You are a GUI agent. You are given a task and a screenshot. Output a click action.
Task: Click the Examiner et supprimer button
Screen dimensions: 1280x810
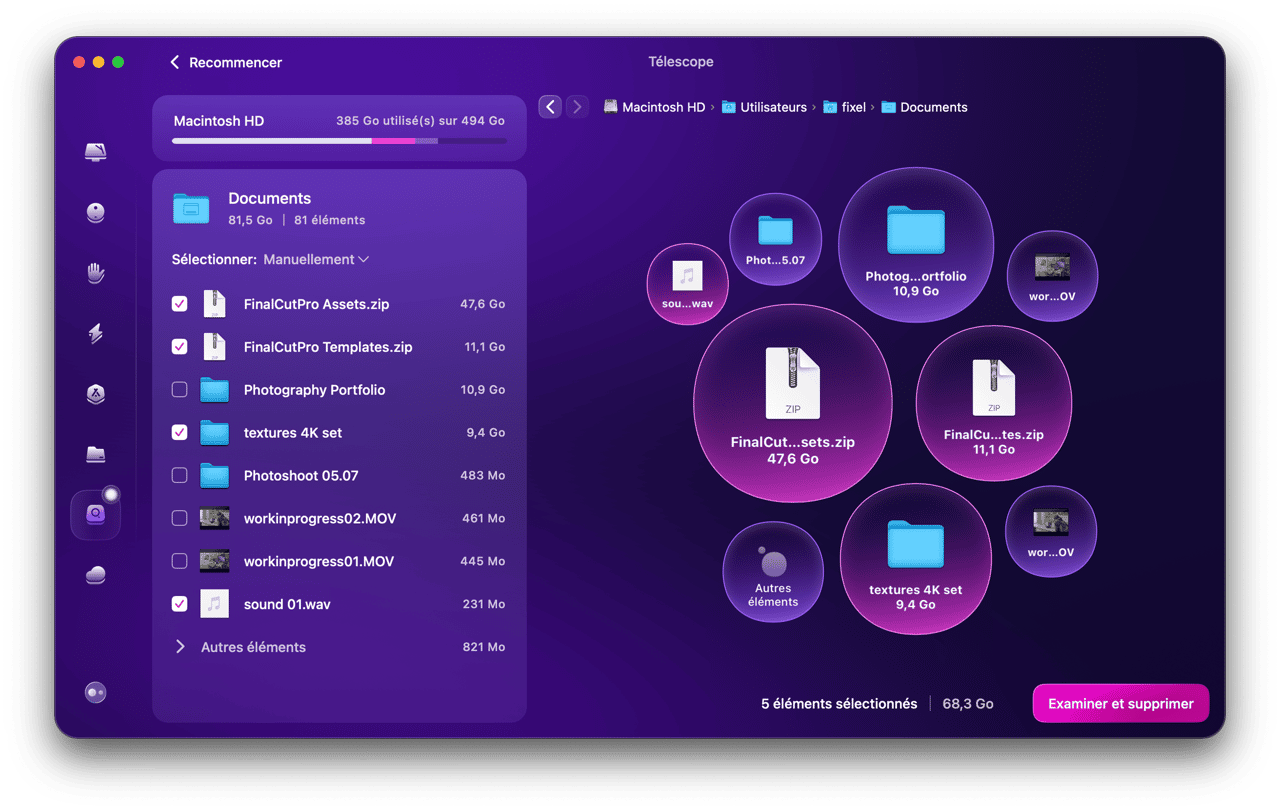tap(1120, 704)
